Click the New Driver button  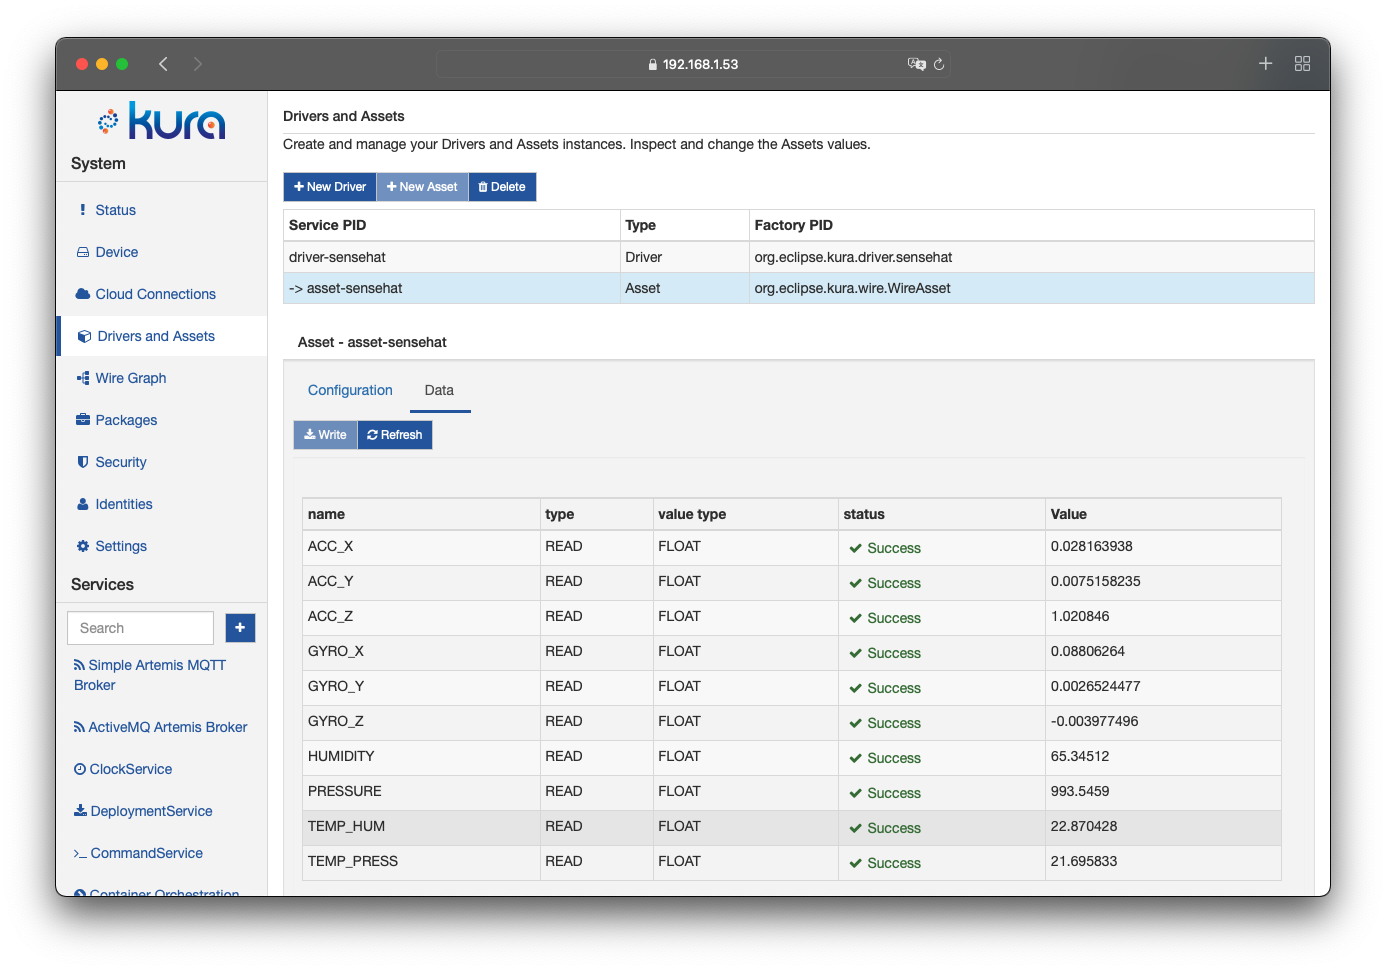tap(330, 187)
